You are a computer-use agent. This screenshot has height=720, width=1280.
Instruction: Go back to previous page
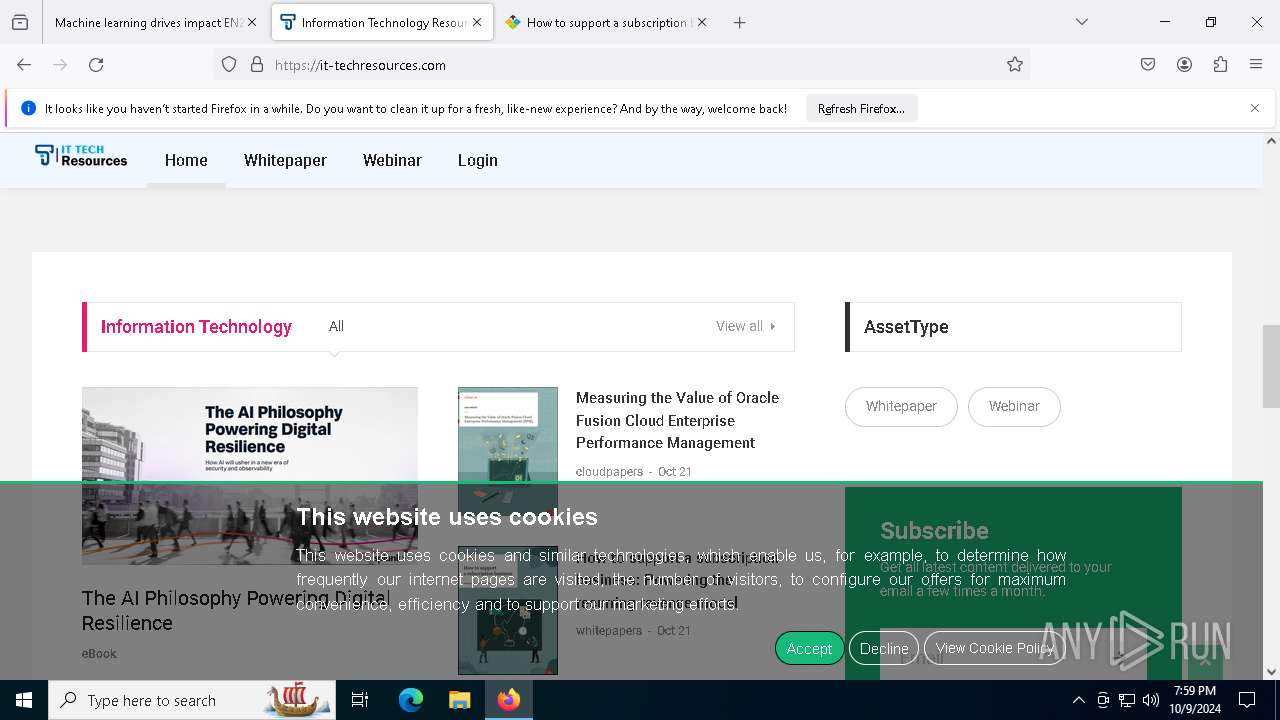(x=24, y=65)
